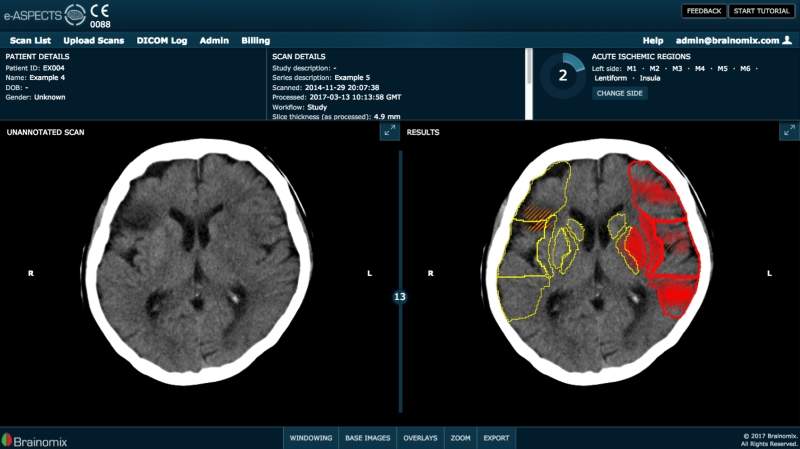Open the Base Images menu

(368, 438)
